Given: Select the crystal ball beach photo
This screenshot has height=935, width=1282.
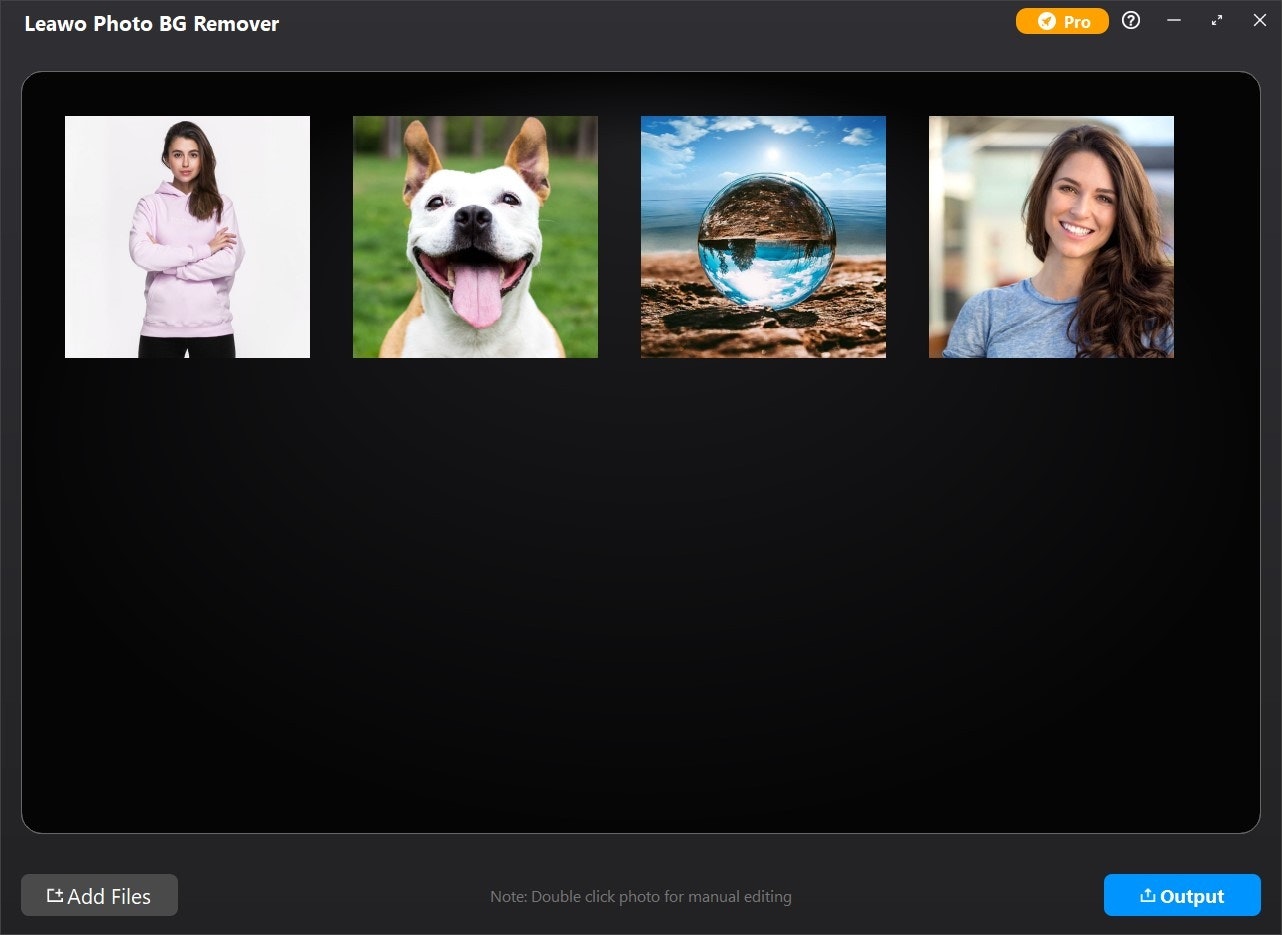Looking at the screenshot, I should [763, 237].
